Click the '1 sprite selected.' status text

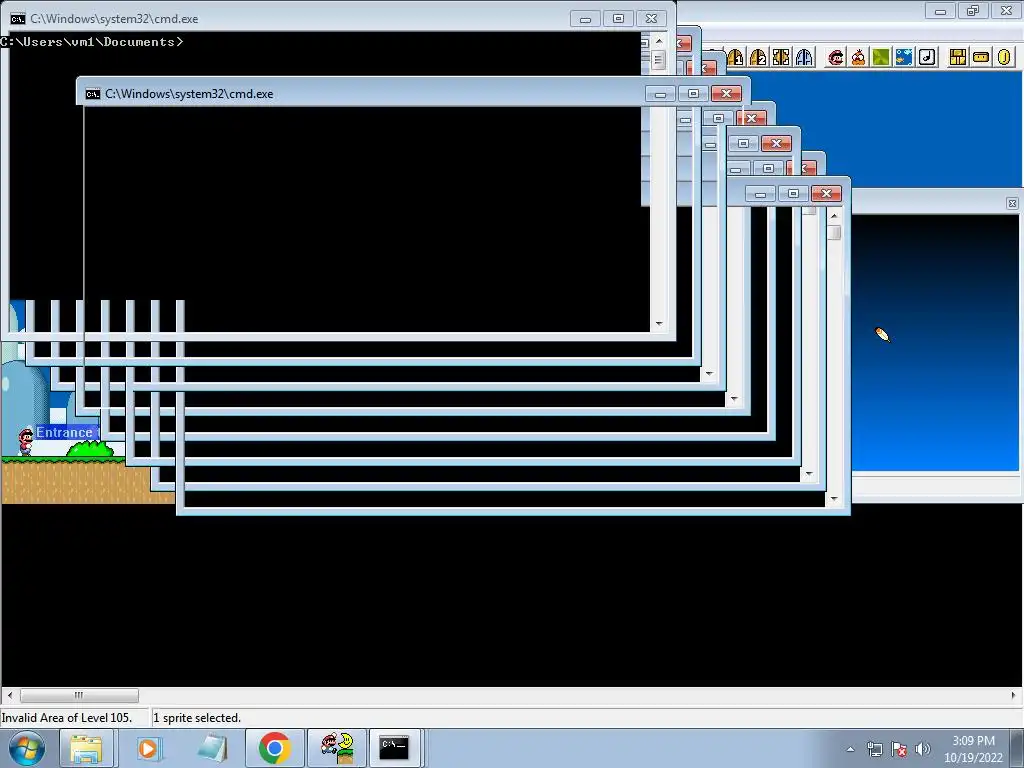pos(197,718)
